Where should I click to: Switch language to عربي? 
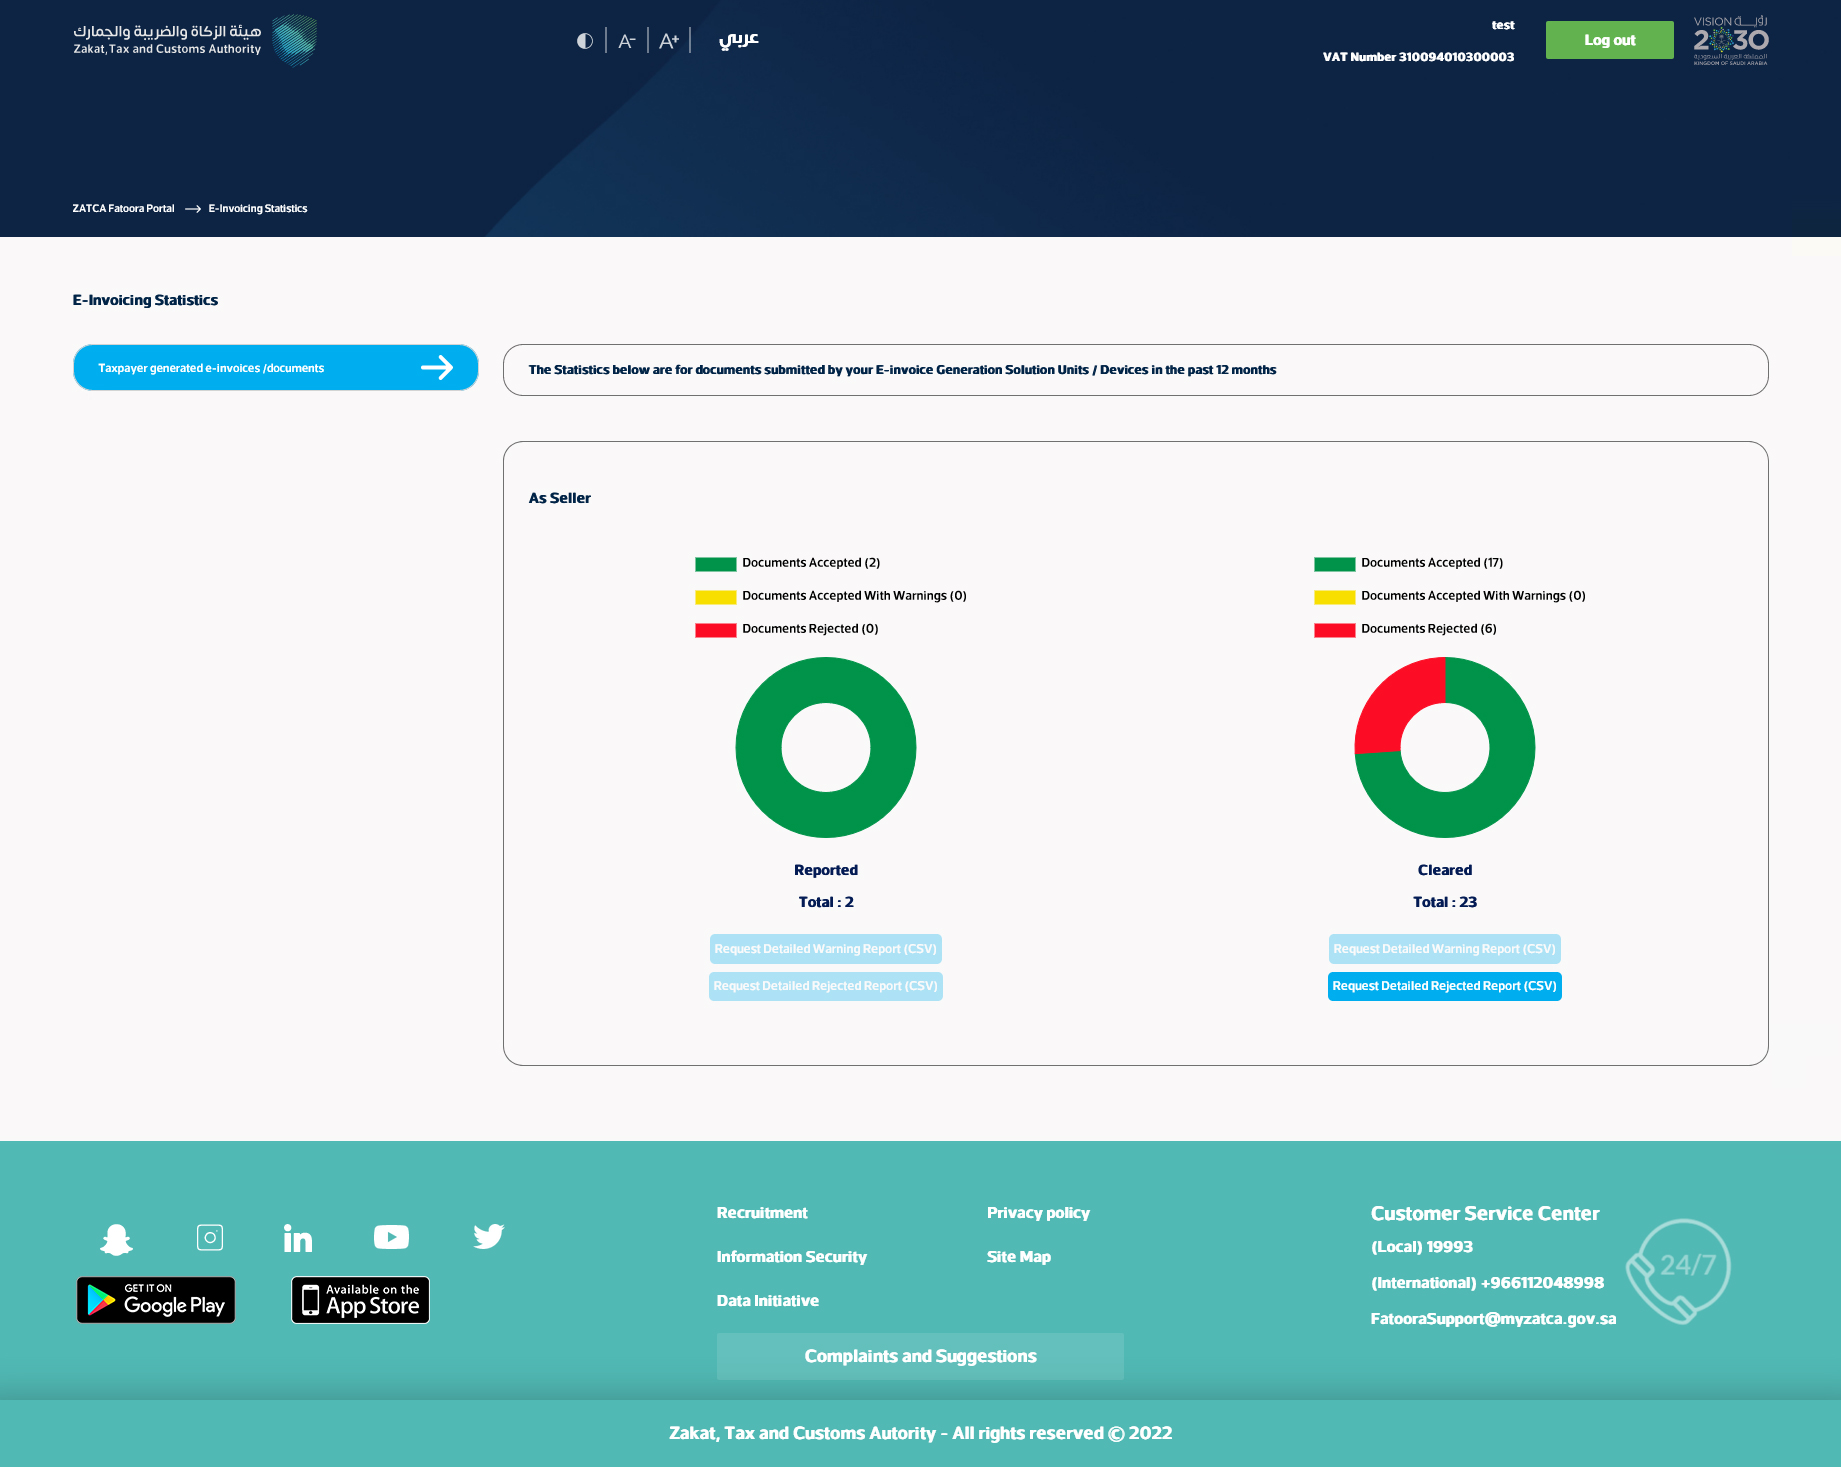tap(739, 40)
